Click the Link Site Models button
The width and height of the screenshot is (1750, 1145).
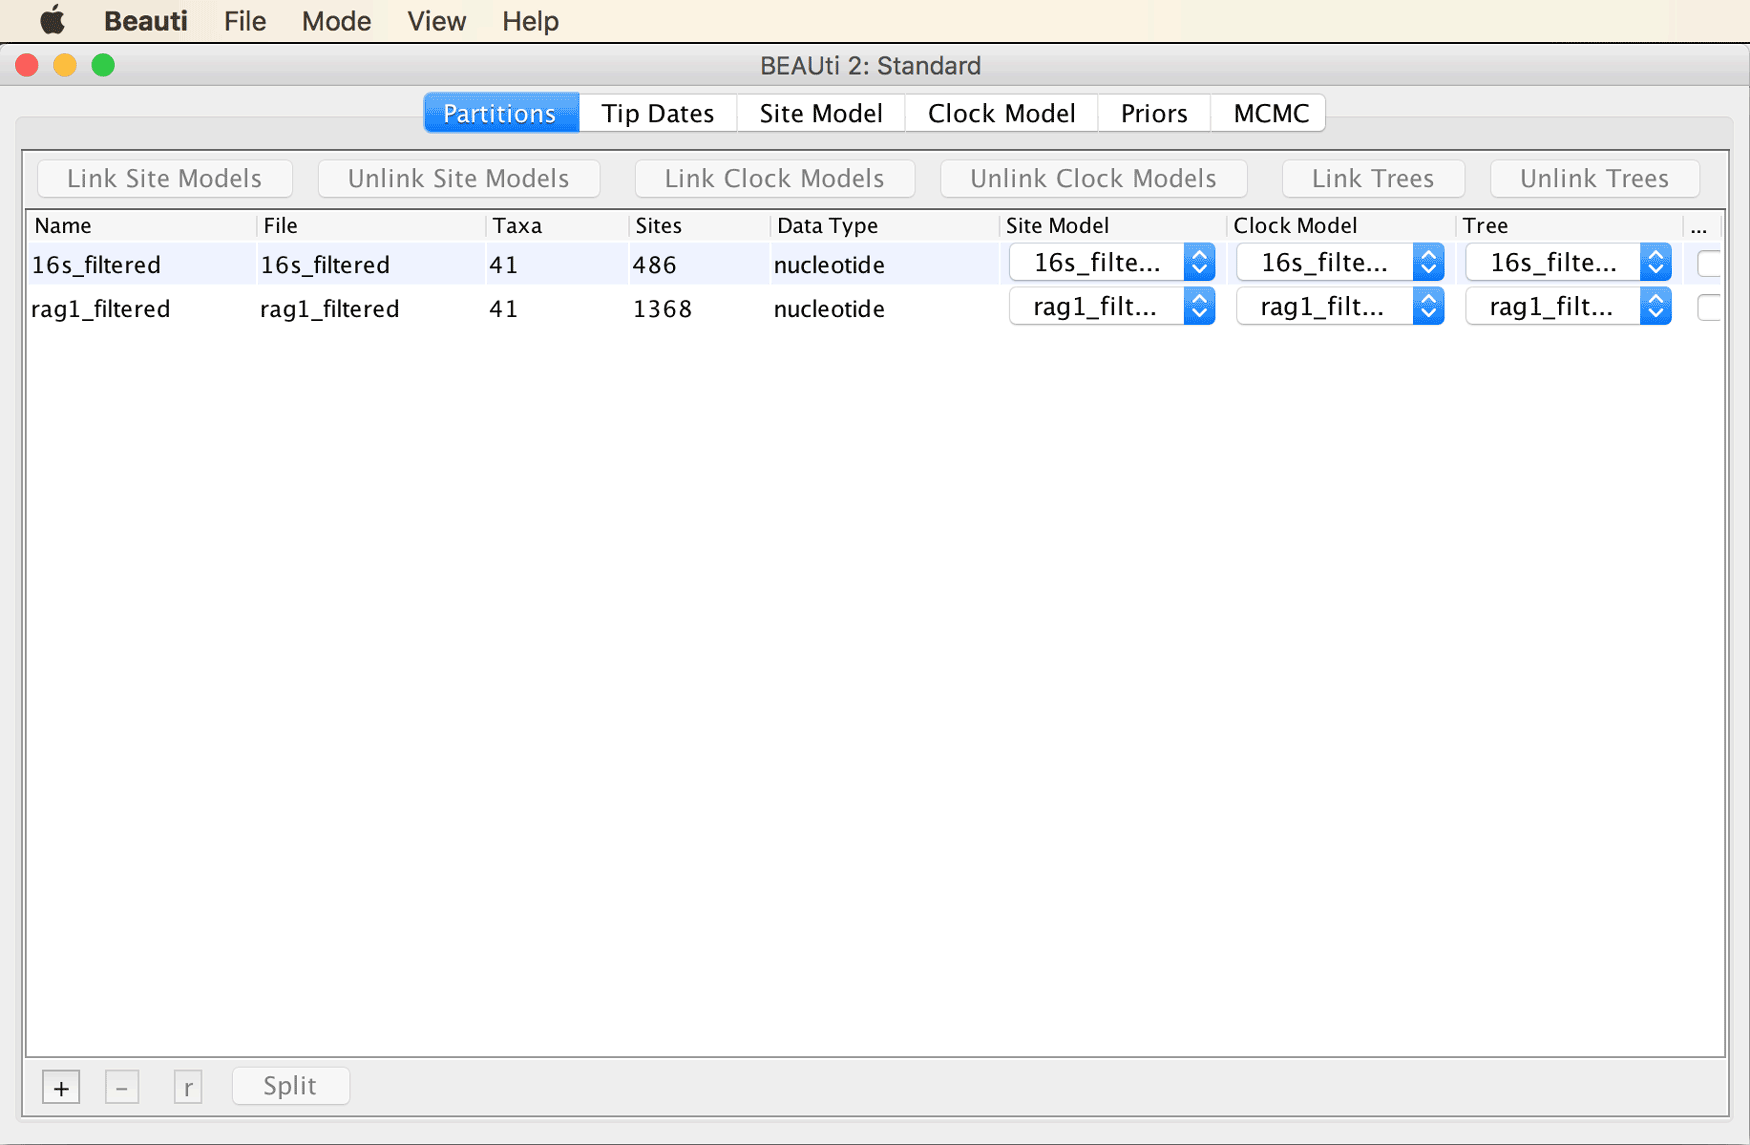(165, 178)
